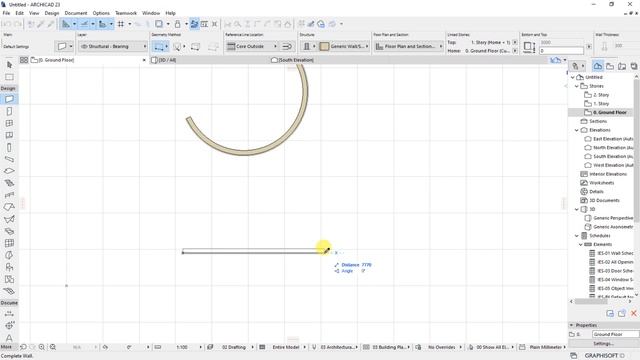
Task: Select the Text tool
Action: pyautogui.click(x=9, y=338)
